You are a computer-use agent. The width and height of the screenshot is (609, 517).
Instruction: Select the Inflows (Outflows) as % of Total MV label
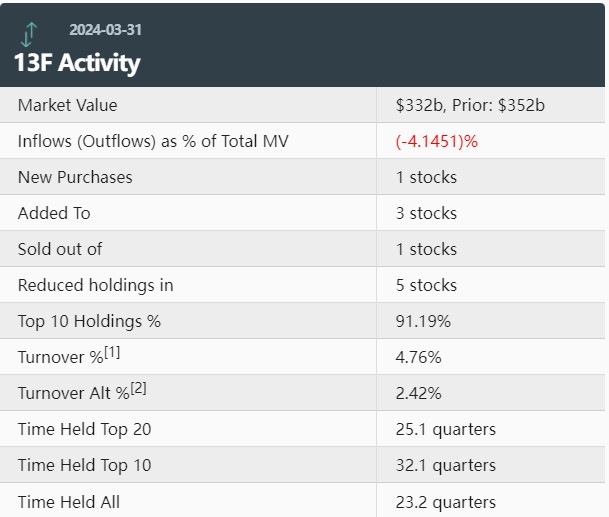coord(153,141)
